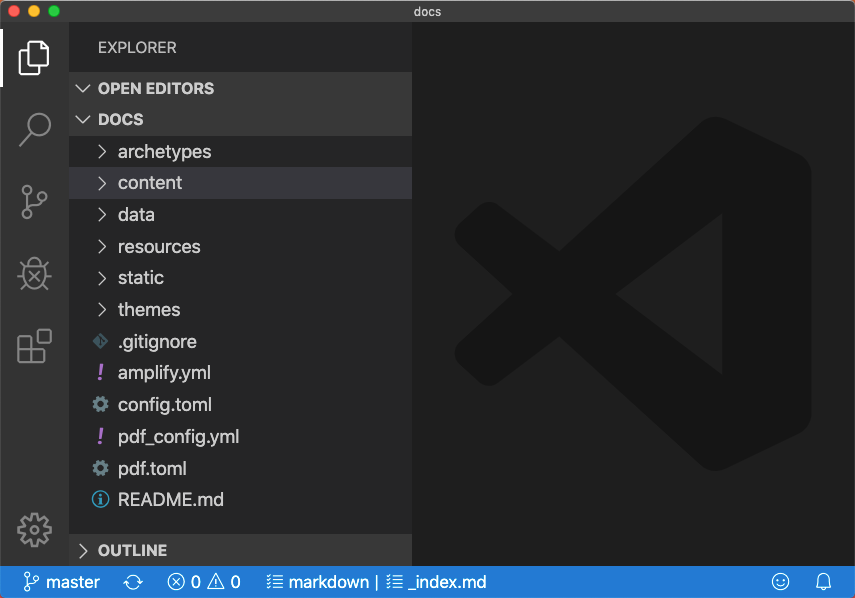
Task: Click errors and warnings count in status bar
Action: coord(204,582)
